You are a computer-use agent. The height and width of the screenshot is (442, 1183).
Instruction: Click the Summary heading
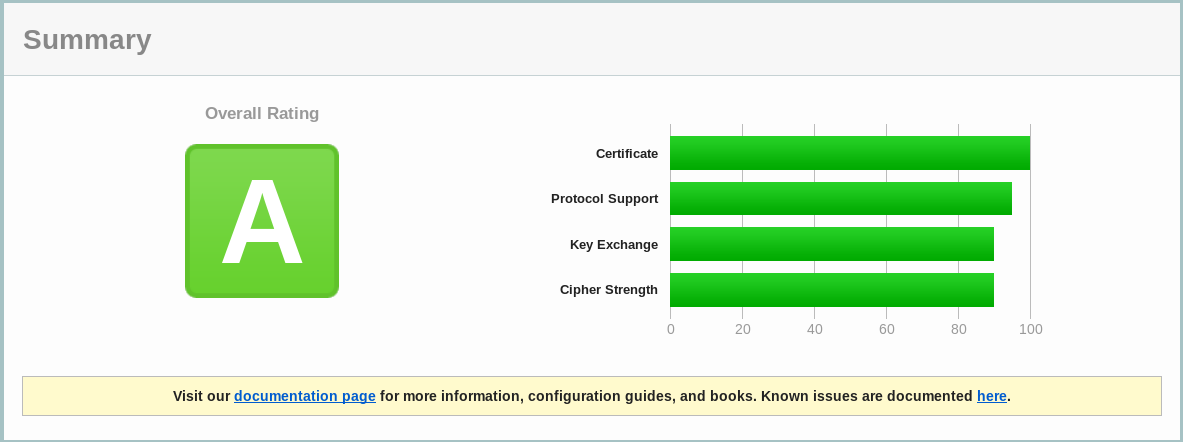pos(87,40)
